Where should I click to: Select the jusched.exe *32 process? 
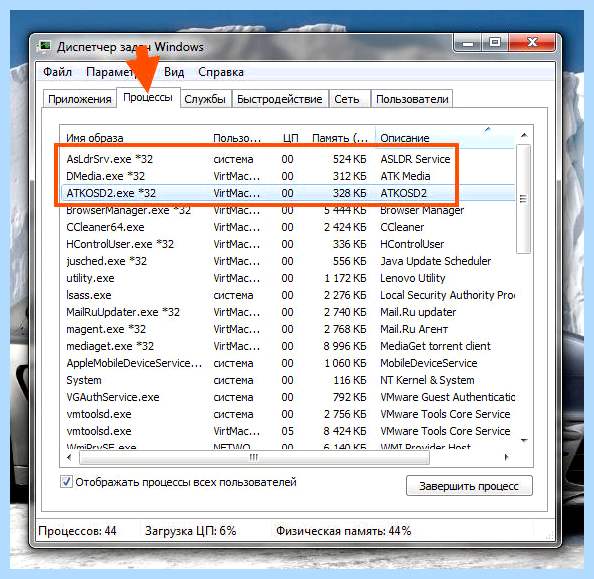click(287, 261)
